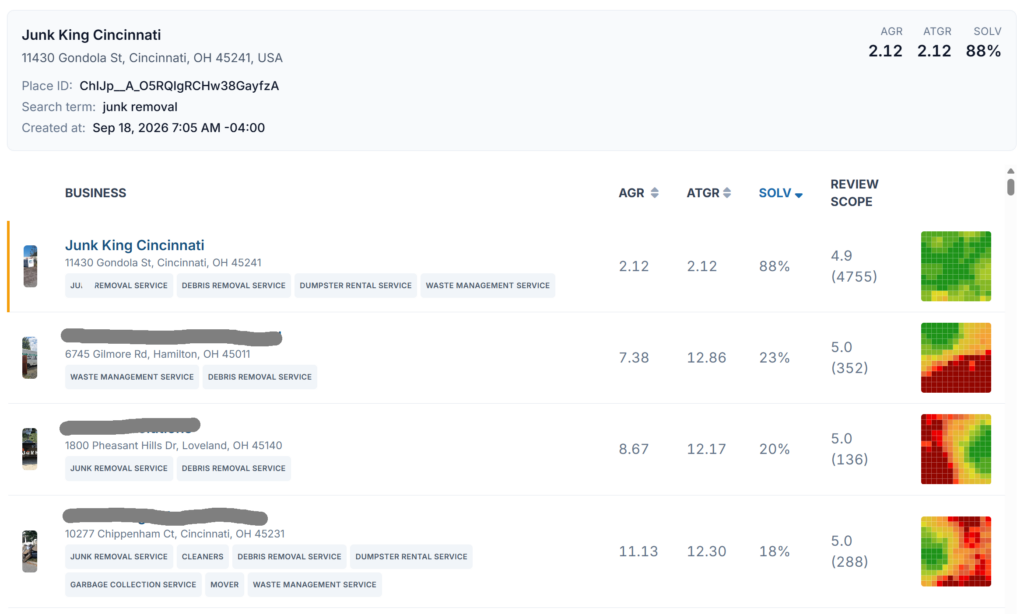
Task: Click review score 5.0 (352)
Action: (849, 357)
